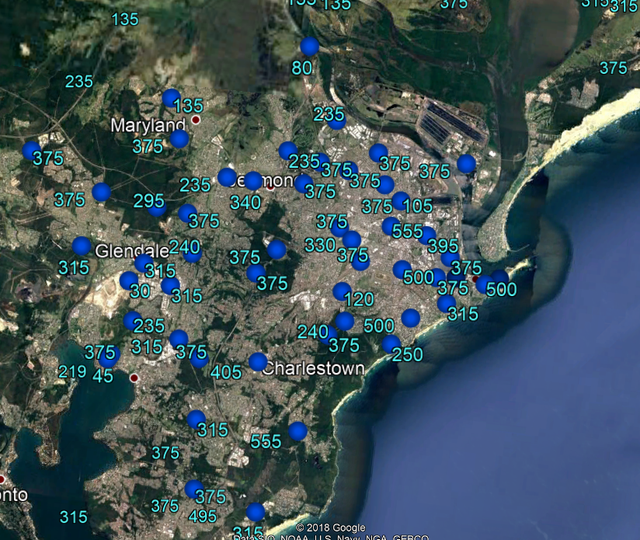Click the blue placemark above the 80 label

point(309,47)
